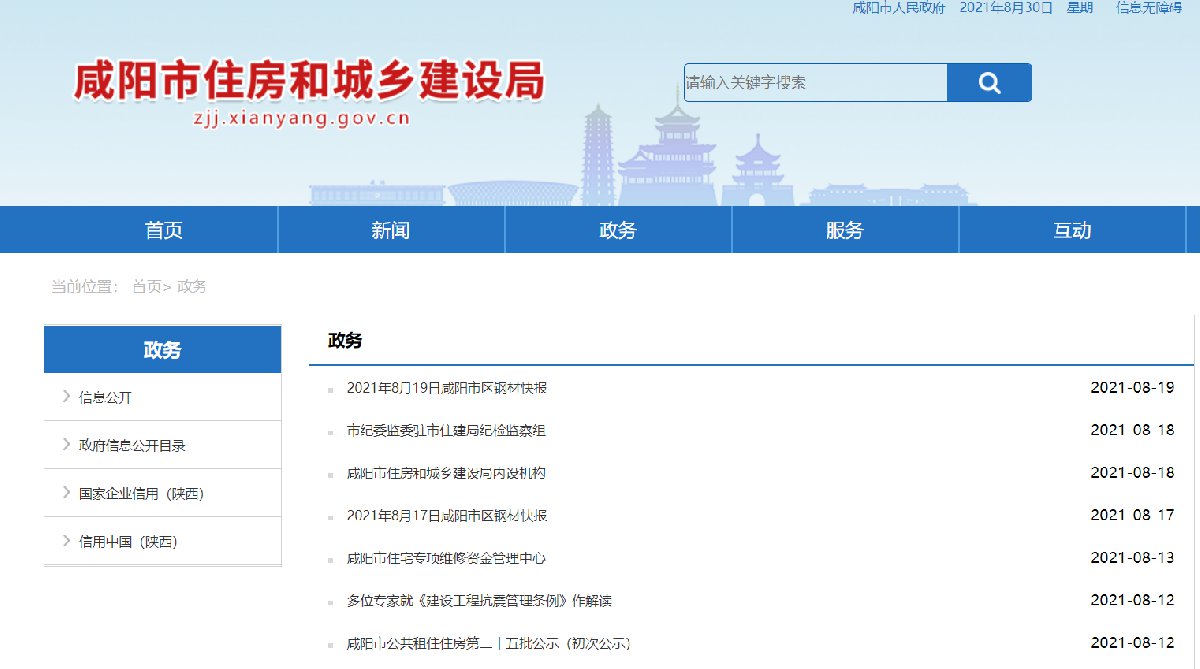Open the arrow beside 信用中国（陕西）
This screenshot has height=669, width=1200.
[66, 541]
